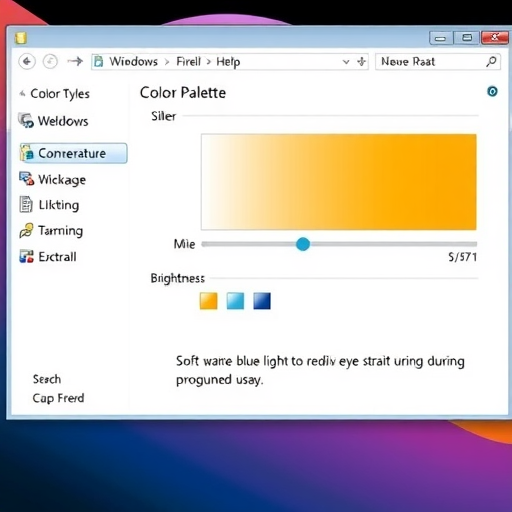Screen dimensions: 512x512
Task: Click the magnifier search icon
Action: 491,62
